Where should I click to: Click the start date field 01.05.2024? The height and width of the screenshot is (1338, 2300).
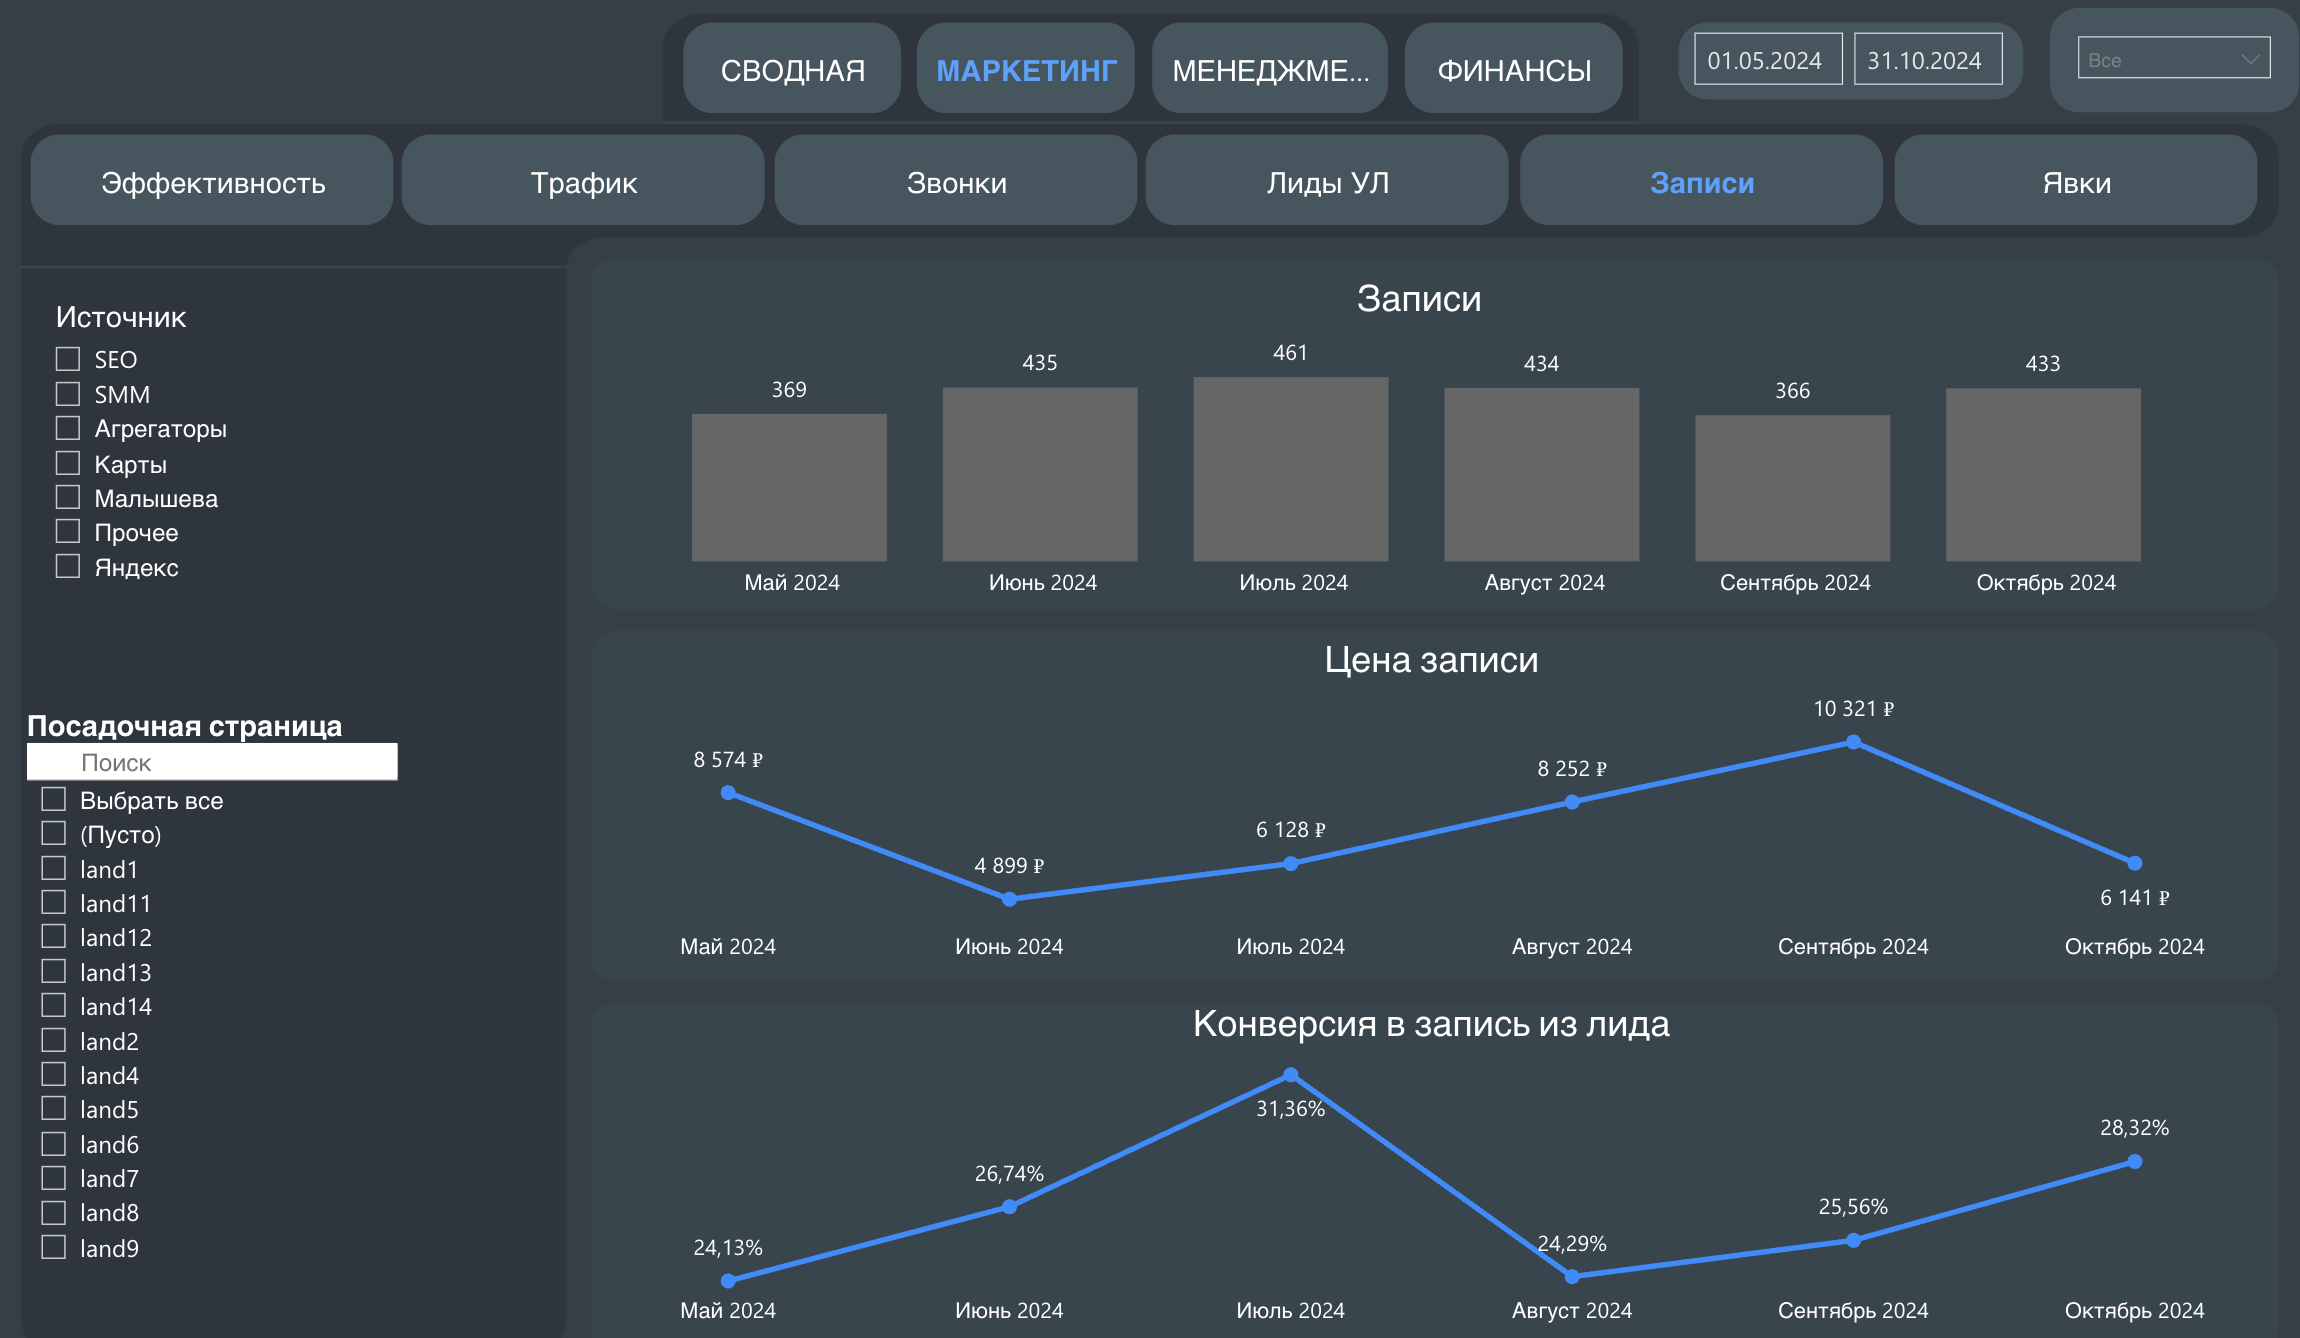click(x=1767, y=60)
